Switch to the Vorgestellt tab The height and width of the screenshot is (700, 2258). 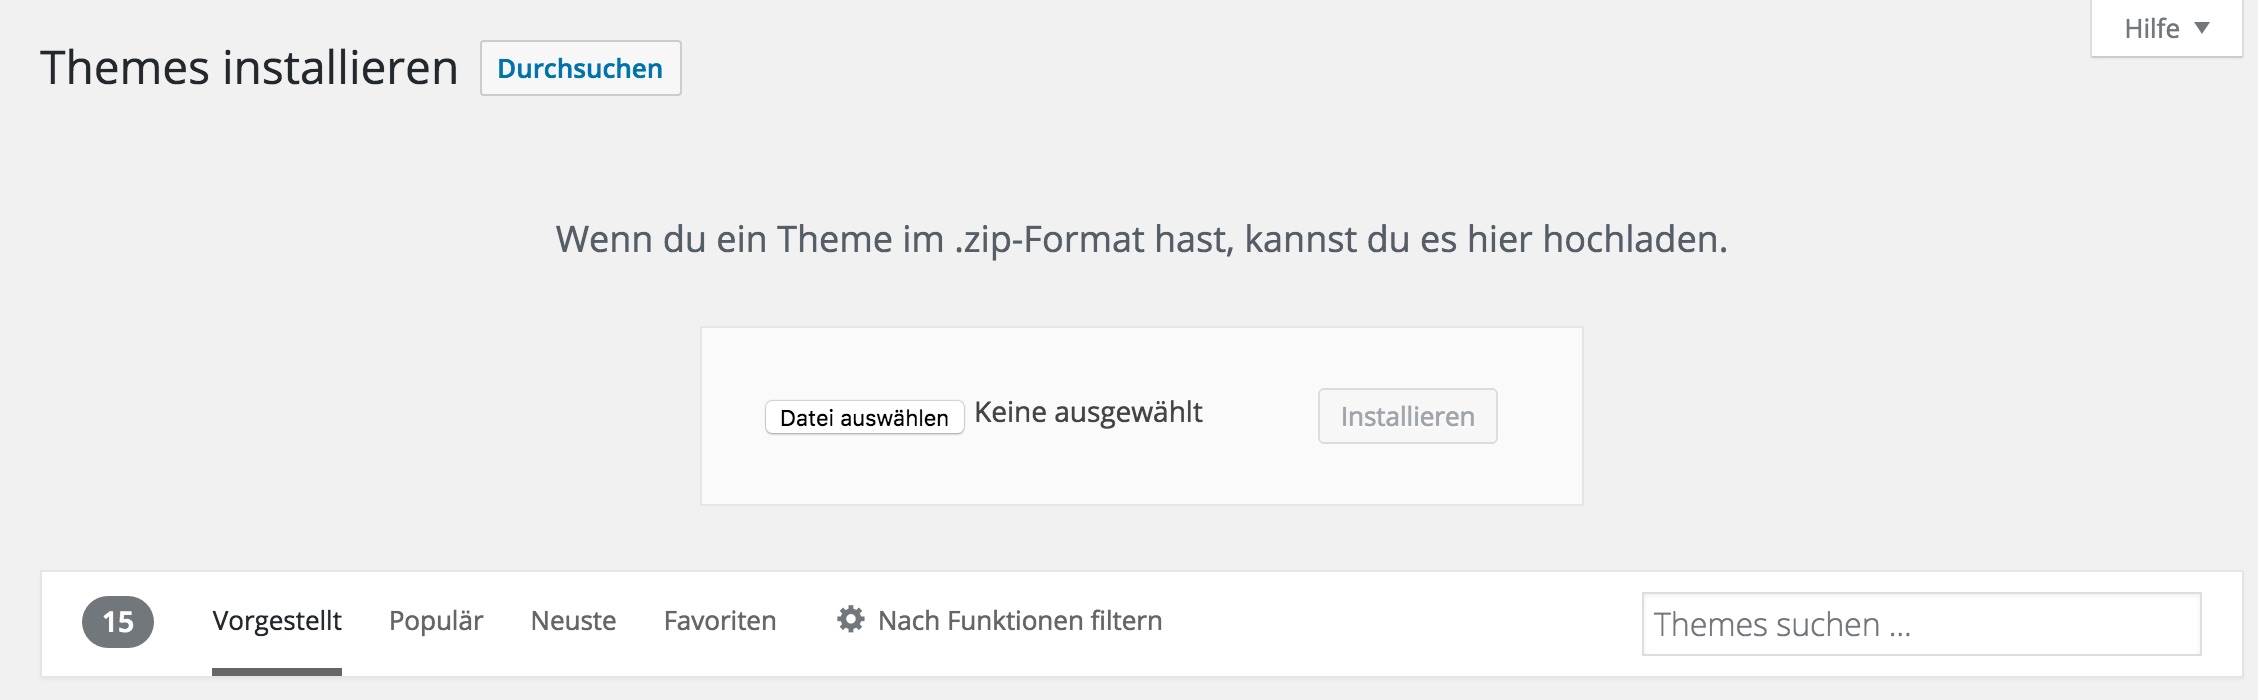coord(277,621)
